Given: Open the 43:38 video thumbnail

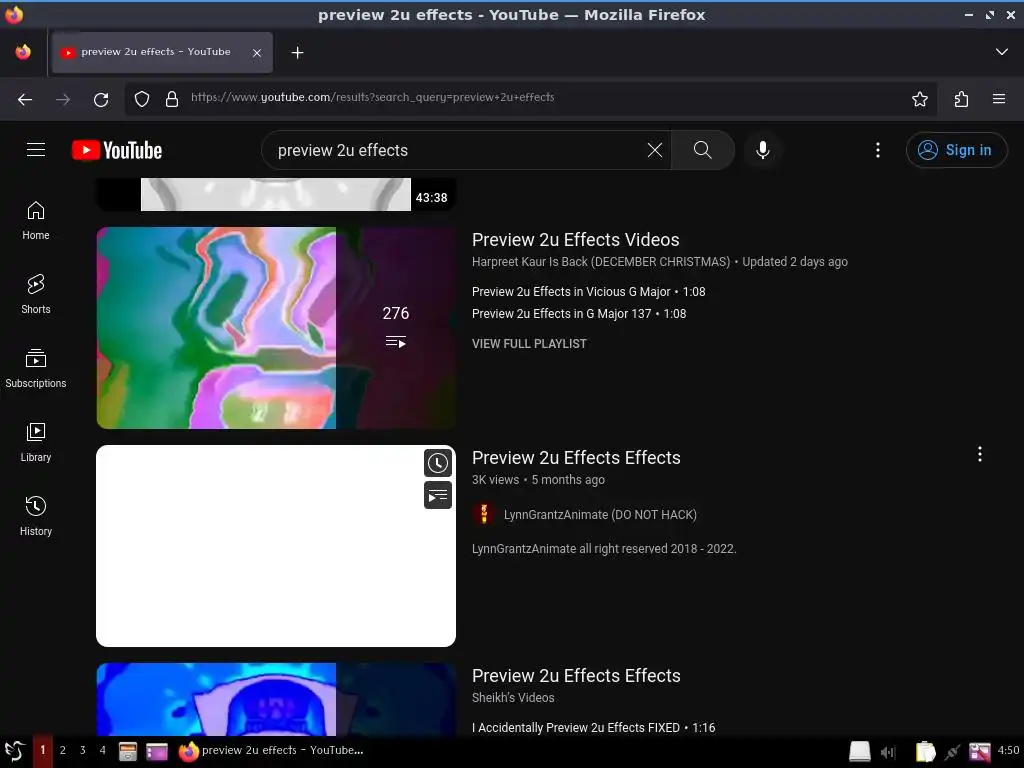Looking at the screenshot, I should tap(276, 194).
